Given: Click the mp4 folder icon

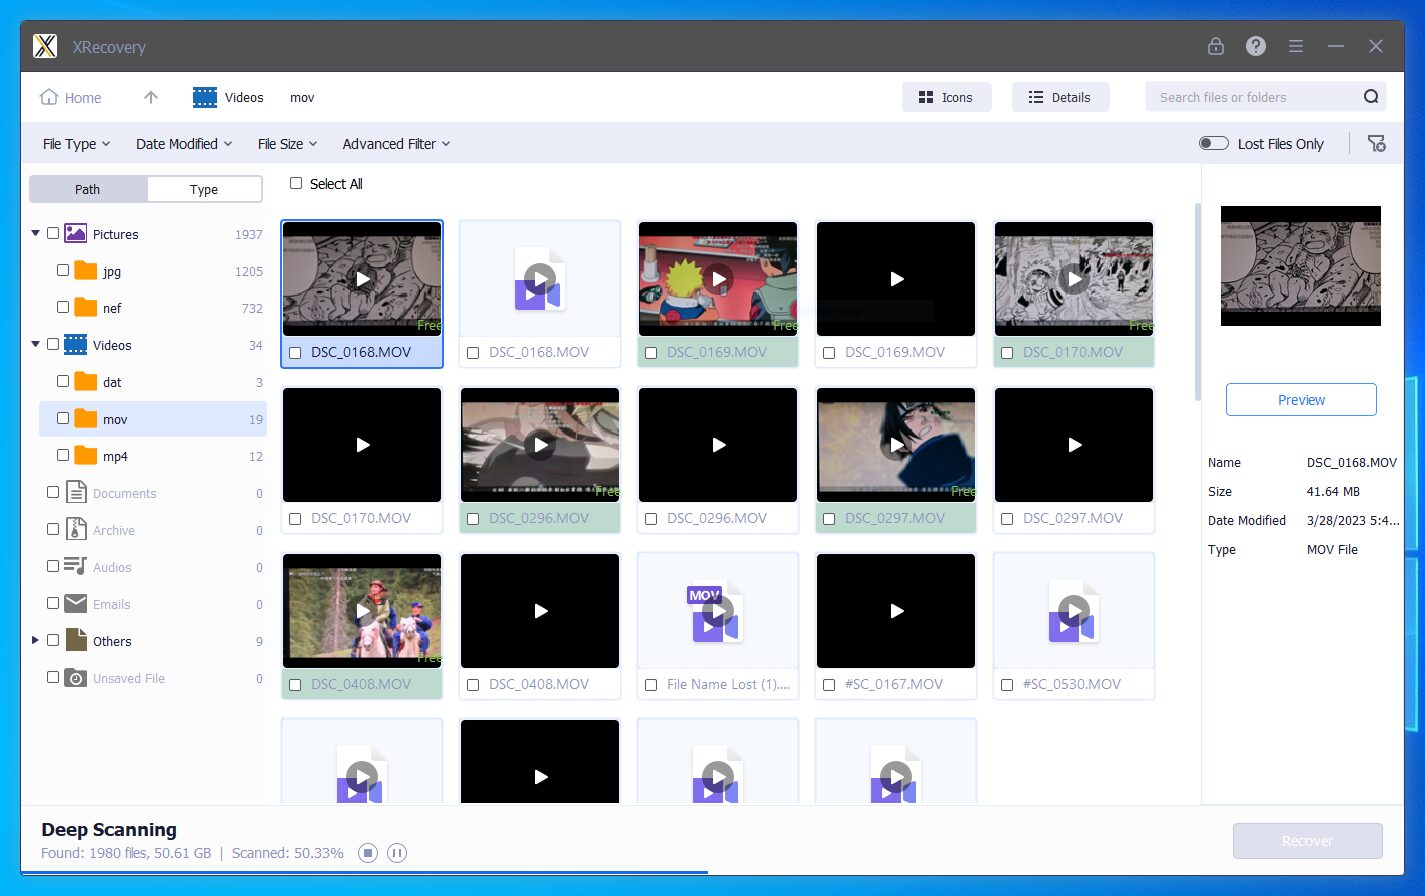Looking at the screenshot, I should [x=85, y=455].
